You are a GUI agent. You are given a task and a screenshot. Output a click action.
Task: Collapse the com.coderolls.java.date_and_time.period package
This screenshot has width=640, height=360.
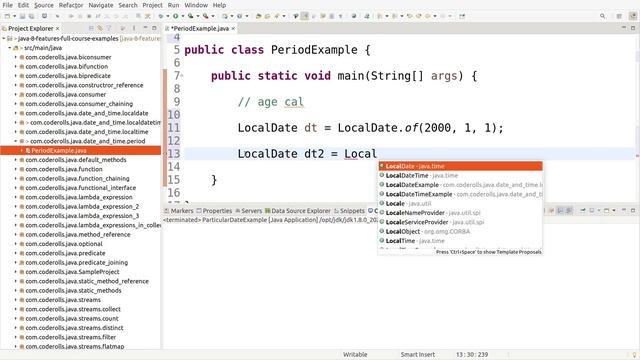(x=16, y=141)
